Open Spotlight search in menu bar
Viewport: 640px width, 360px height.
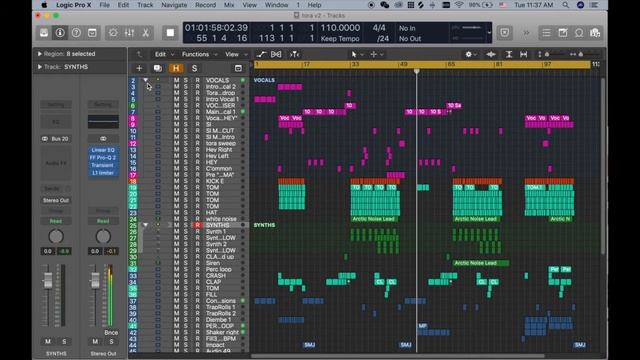(565, 5)
